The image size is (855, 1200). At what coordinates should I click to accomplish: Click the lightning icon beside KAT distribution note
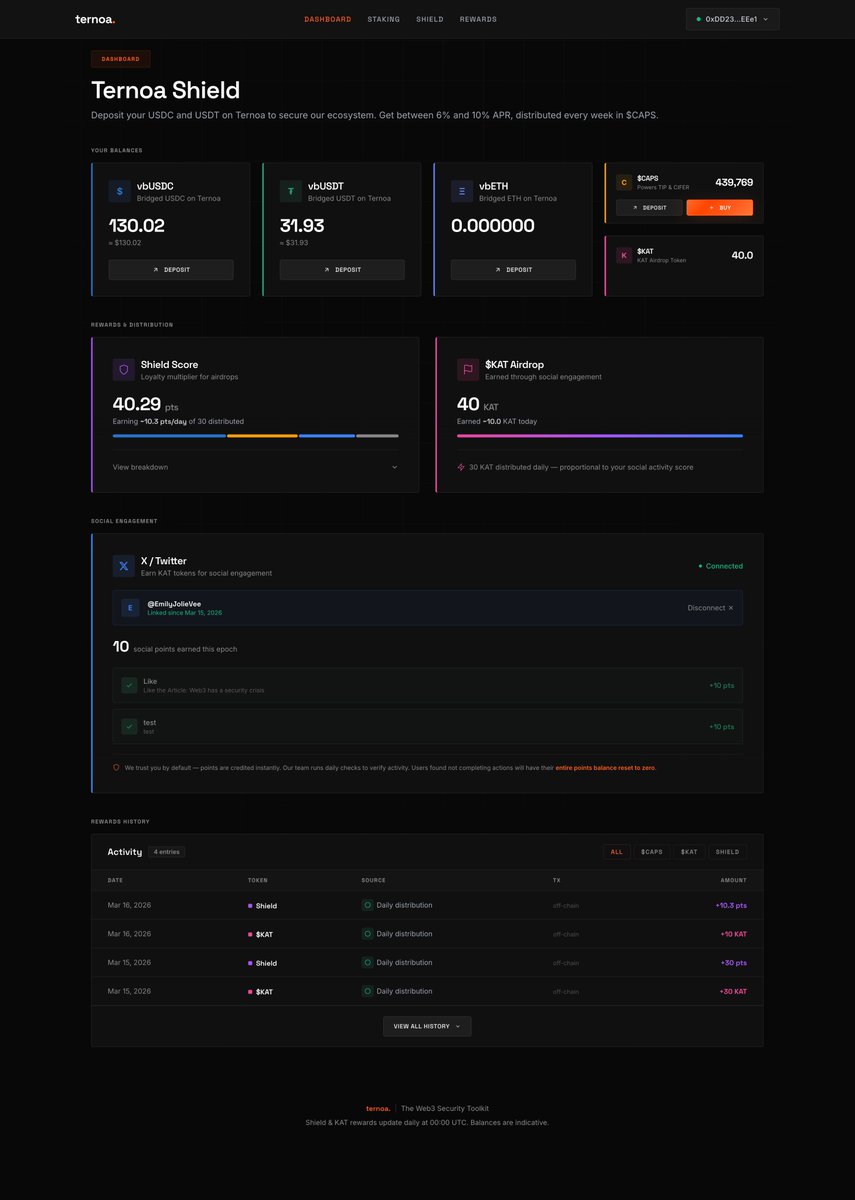(461, 467)
